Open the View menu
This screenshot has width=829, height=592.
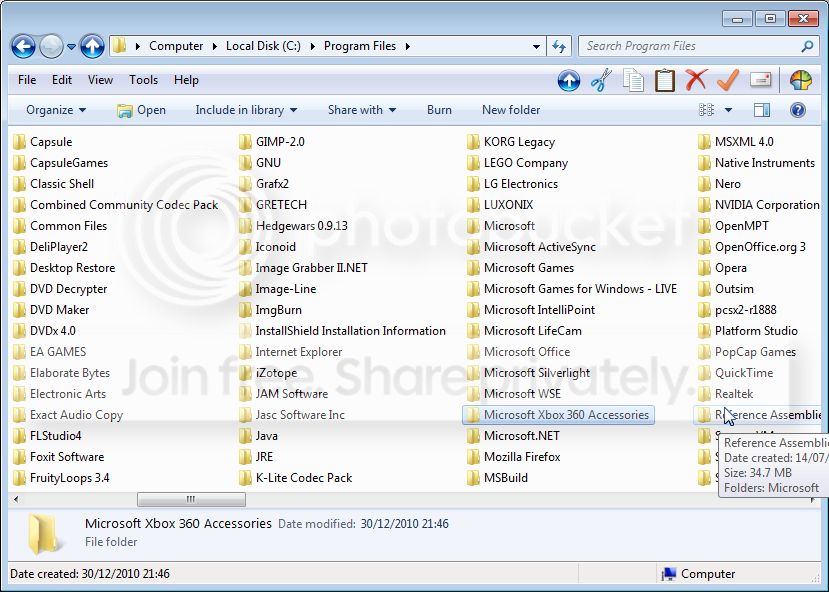(100, 80)
